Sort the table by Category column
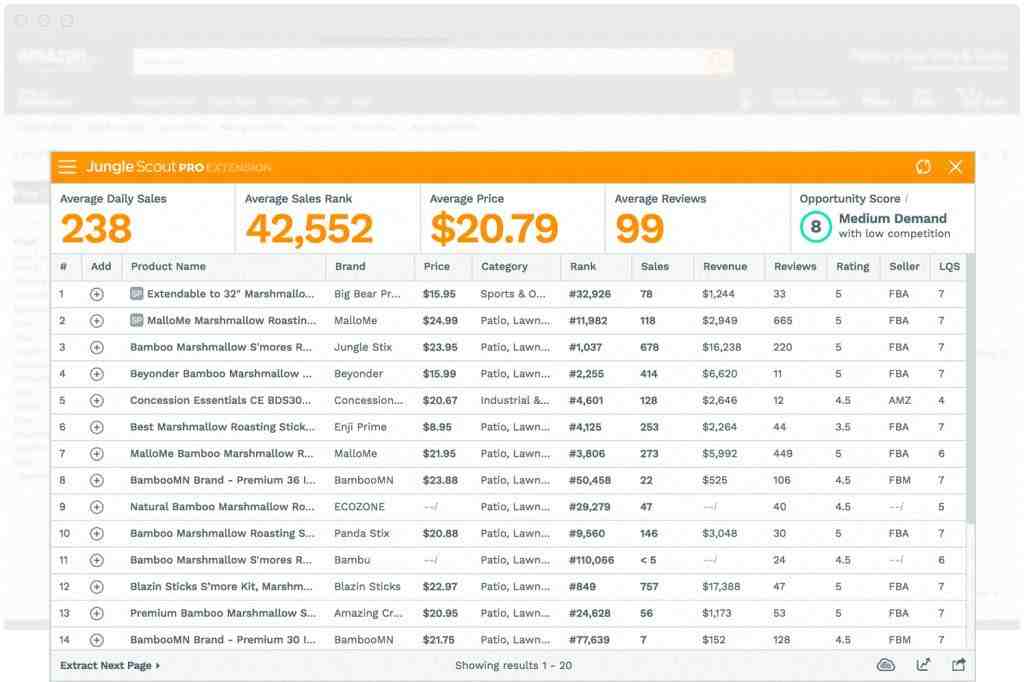Viewport: 1024px width, 682px height. click(x=504, y=267)
